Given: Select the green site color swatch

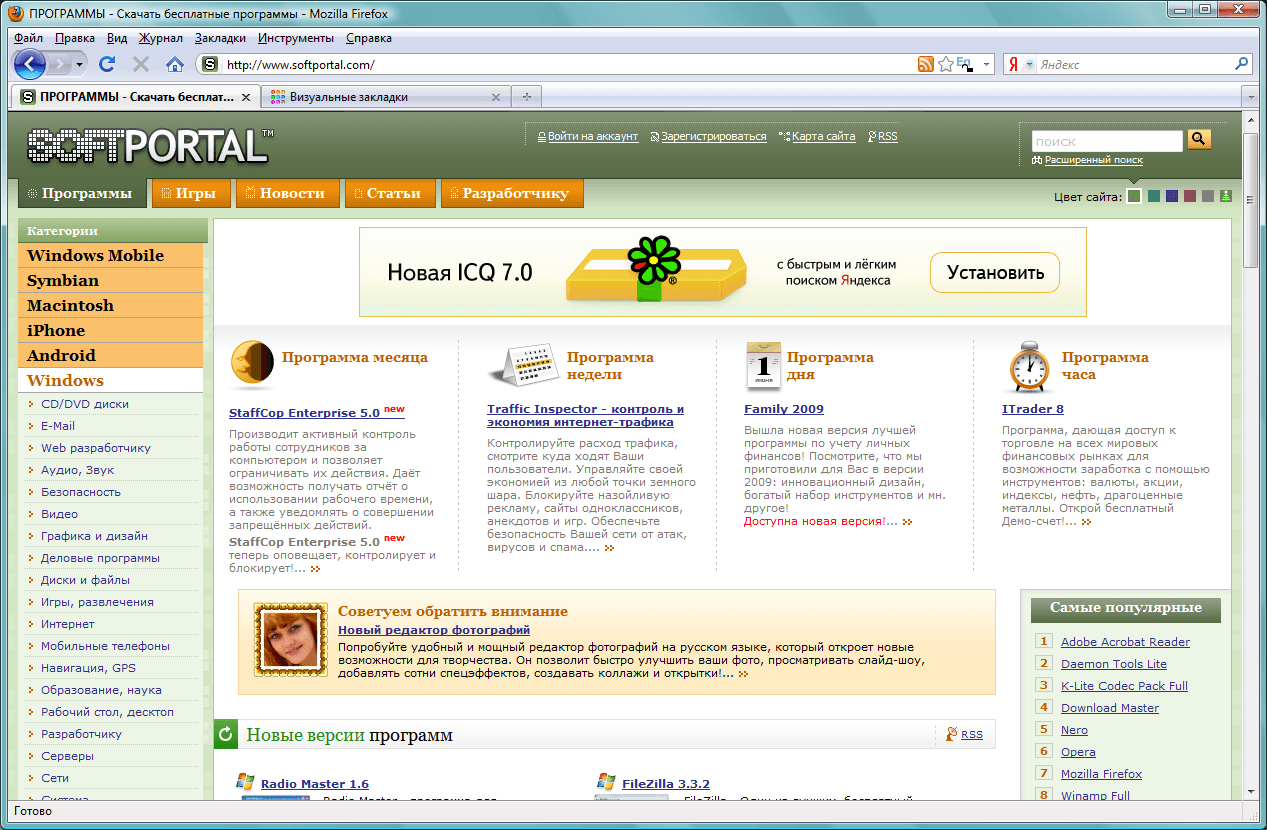Looking at the screenshot, I should point(1134,196).
